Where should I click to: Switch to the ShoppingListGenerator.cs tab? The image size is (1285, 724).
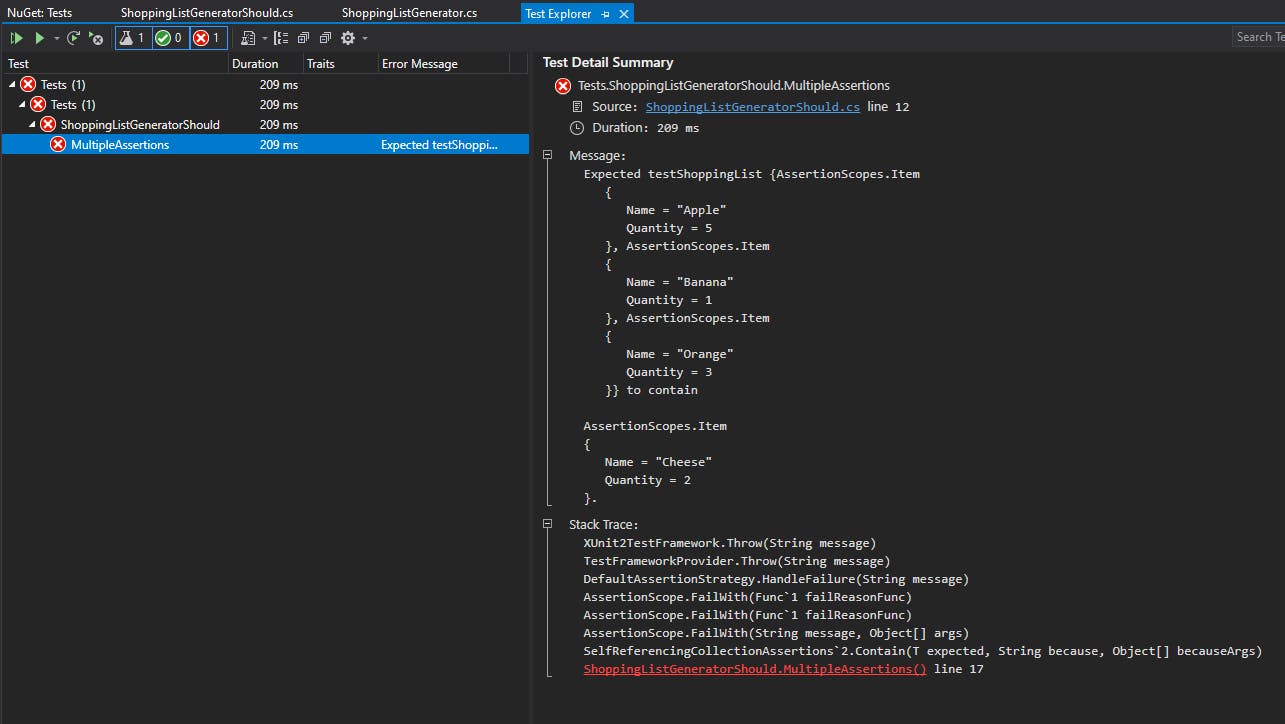[412, 12]
